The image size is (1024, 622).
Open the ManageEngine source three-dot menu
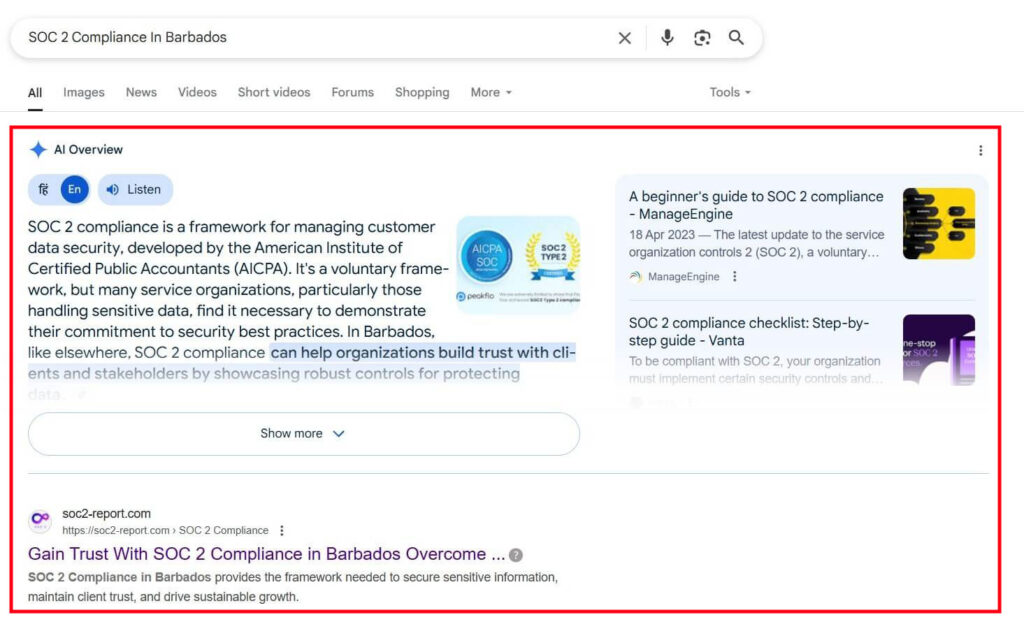click(735, 276)
